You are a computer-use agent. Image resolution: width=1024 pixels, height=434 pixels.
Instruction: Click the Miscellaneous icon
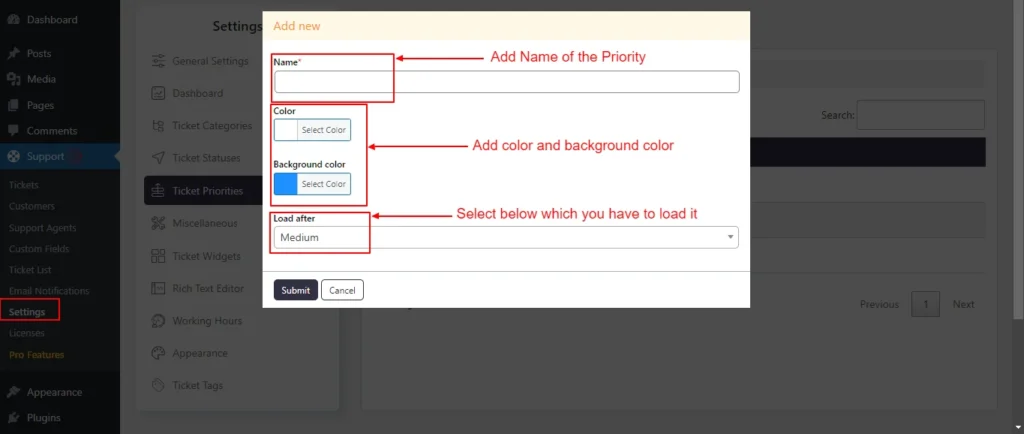tap(158, 223)
